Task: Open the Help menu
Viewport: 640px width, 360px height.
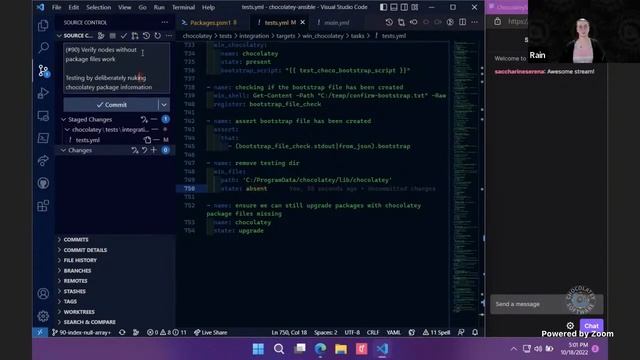Action: coord(208,7)
